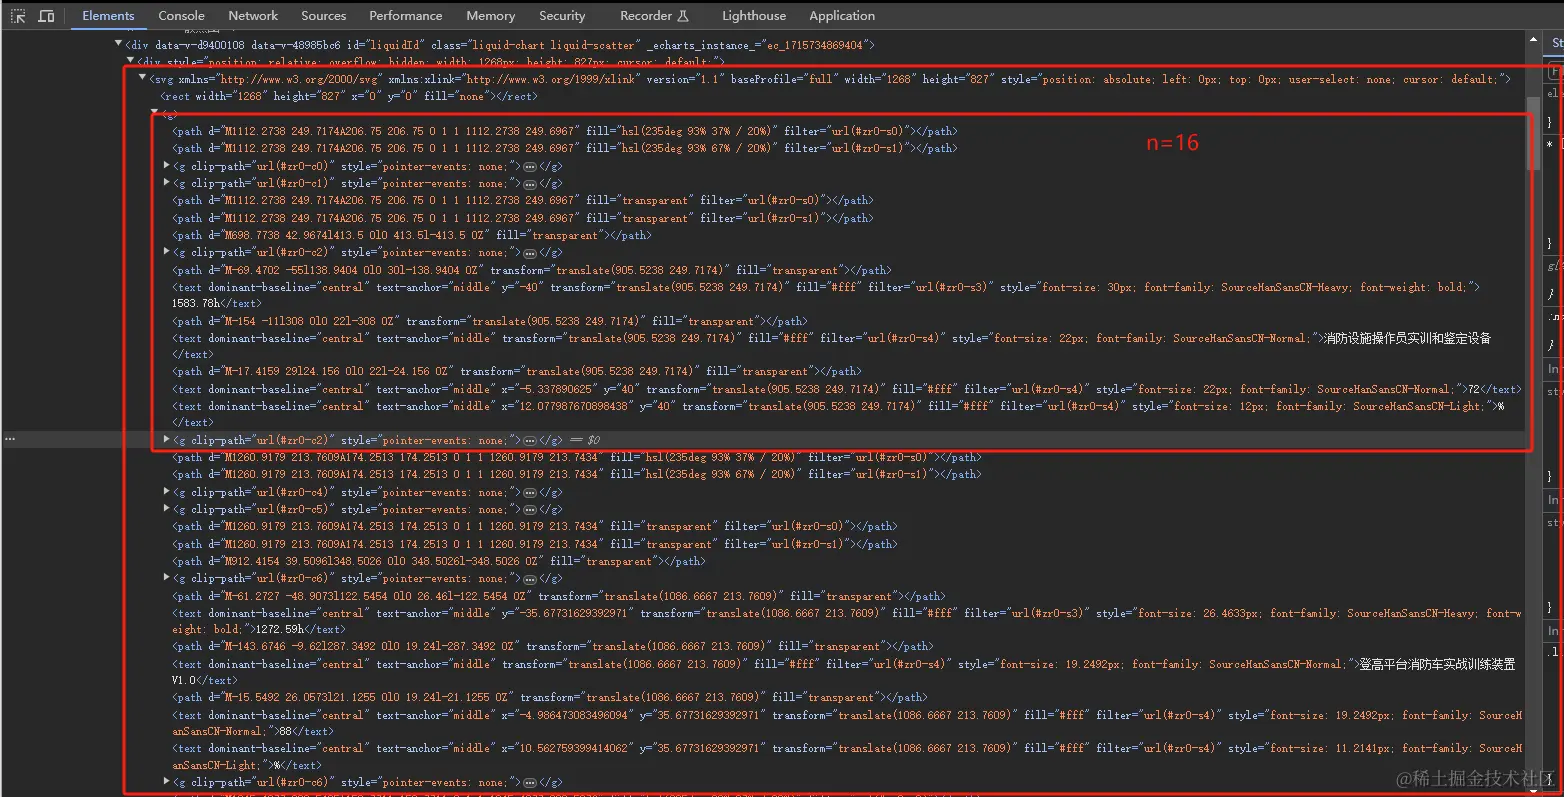The image size is (1564, 797).
Task: Open the three-dot gutter menu beside selected row
Action: (x=10, y=439)
